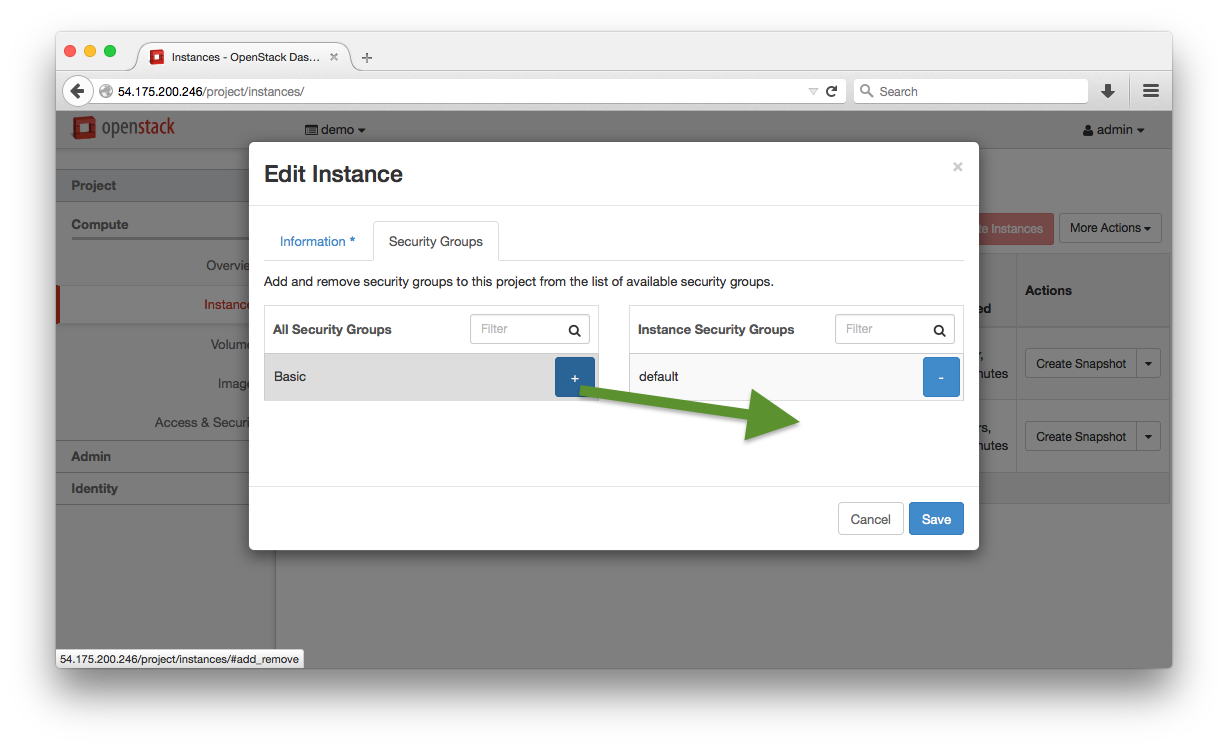
Task: Focus the Instance Security Groups filter field
Action: (883, 329)
